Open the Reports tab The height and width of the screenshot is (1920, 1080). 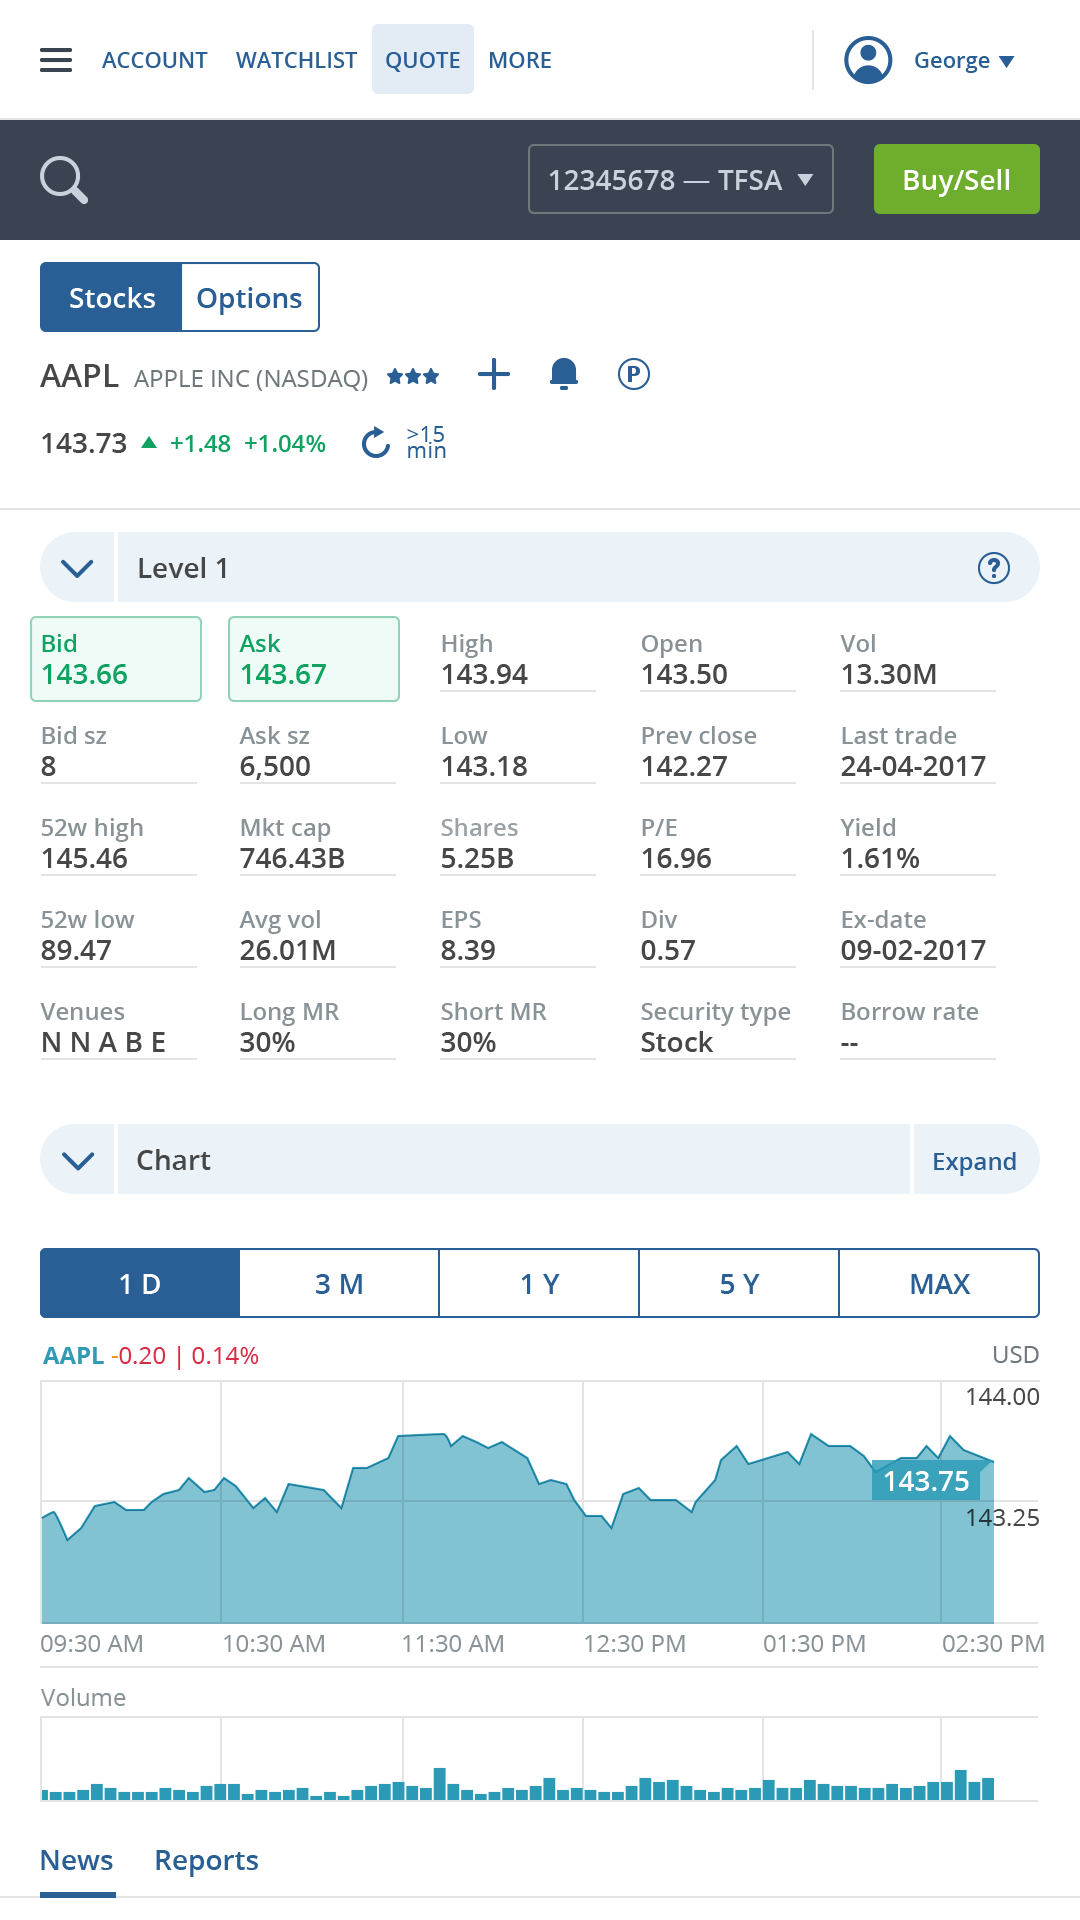tap(207, 1860)
